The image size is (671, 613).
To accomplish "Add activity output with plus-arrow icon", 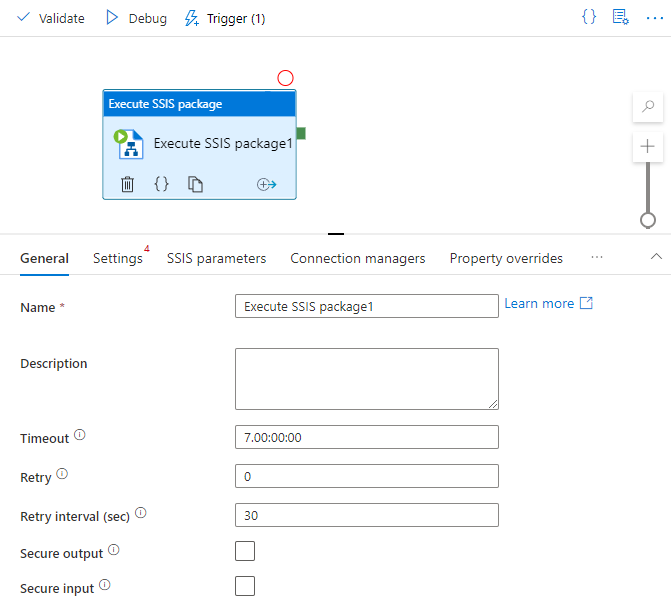I will pyautogui.click(x=266, y=184).
